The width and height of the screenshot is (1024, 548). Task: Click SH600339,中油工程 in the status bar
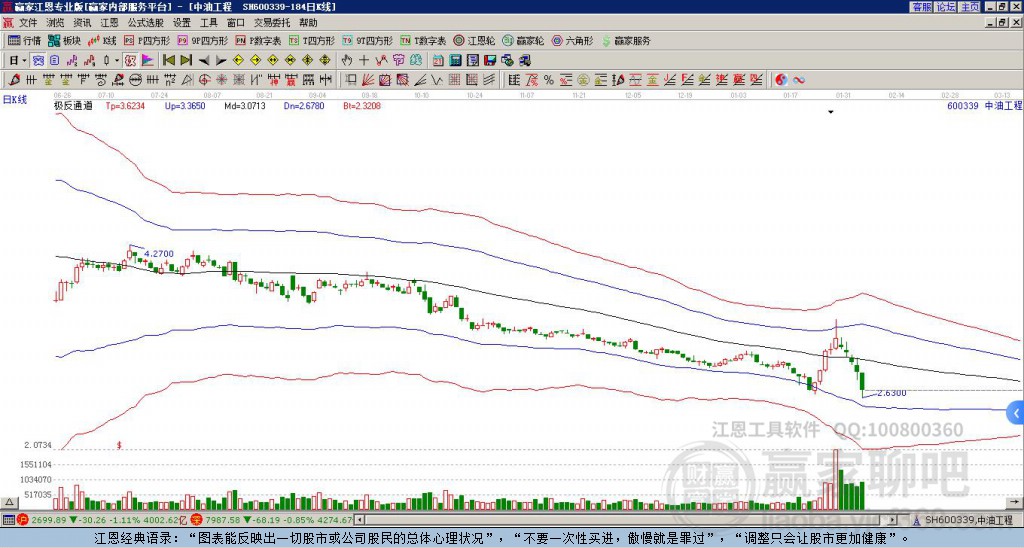click(968, 520)
